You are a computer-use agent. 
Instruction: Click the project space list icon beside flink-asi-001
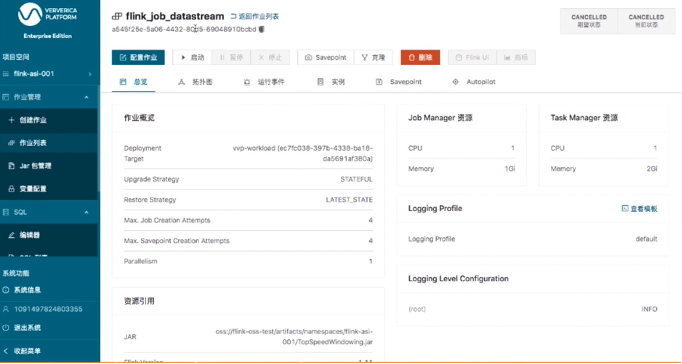[6, 74]
